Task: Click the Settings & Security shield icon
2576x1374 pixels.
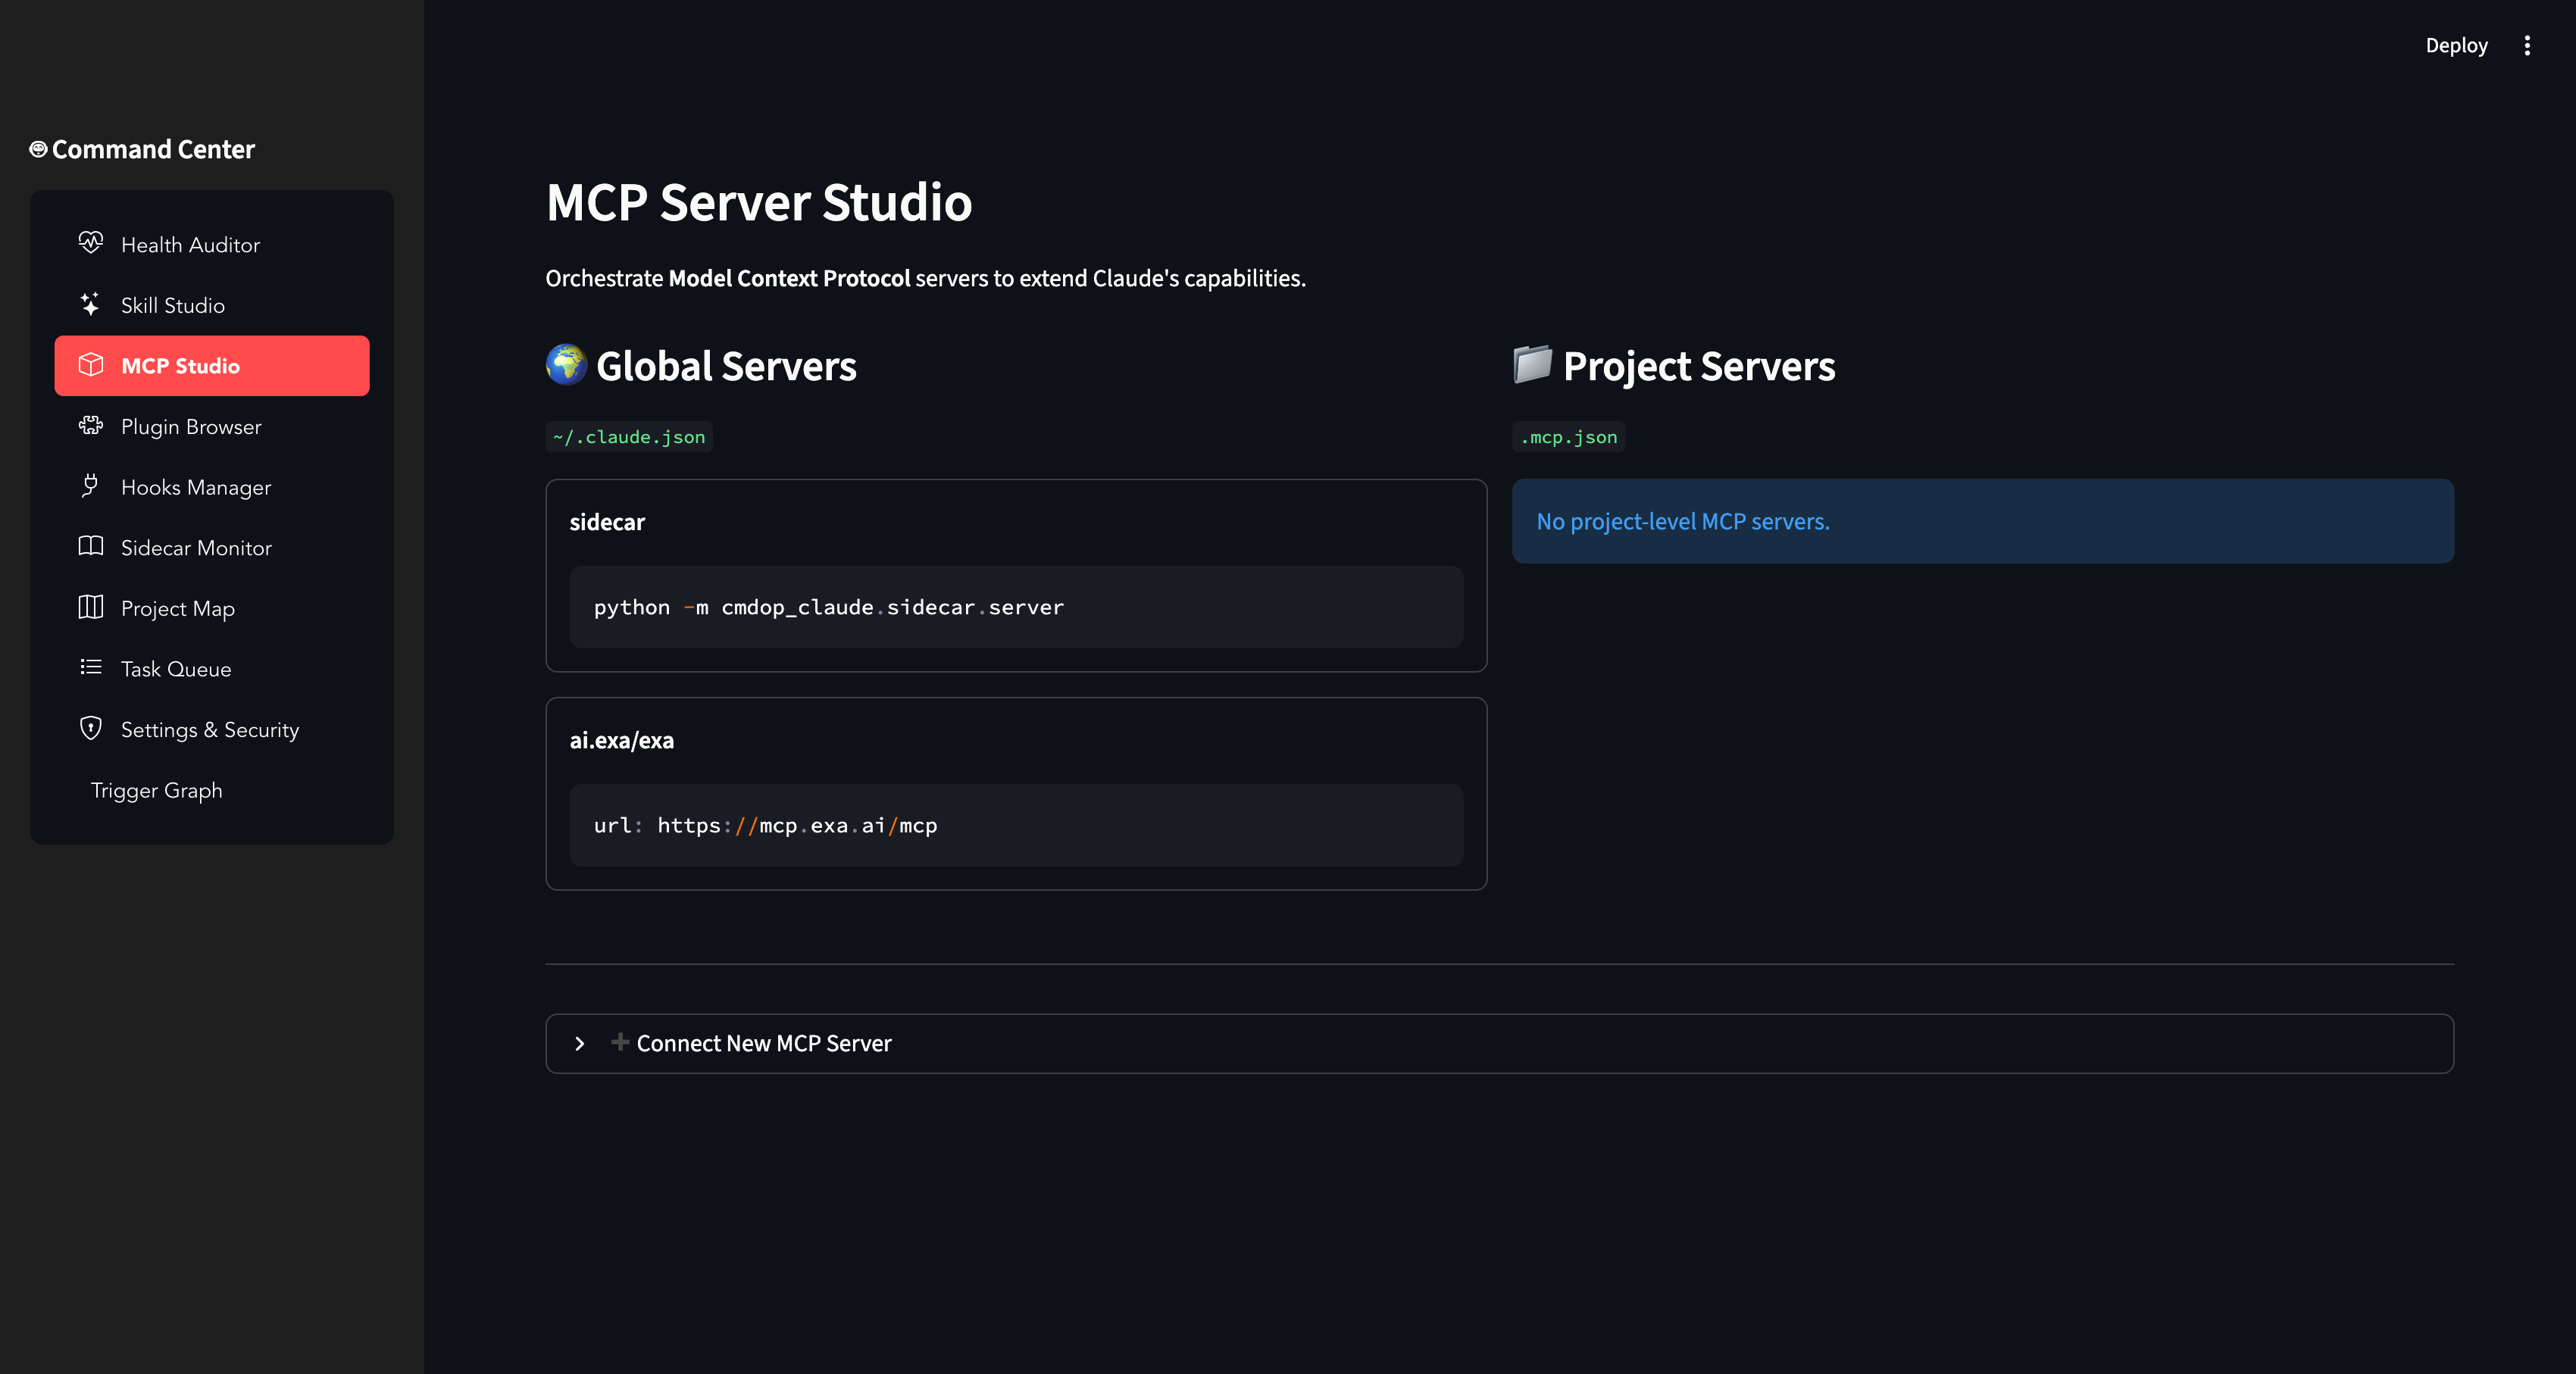Action: [90, 728]
